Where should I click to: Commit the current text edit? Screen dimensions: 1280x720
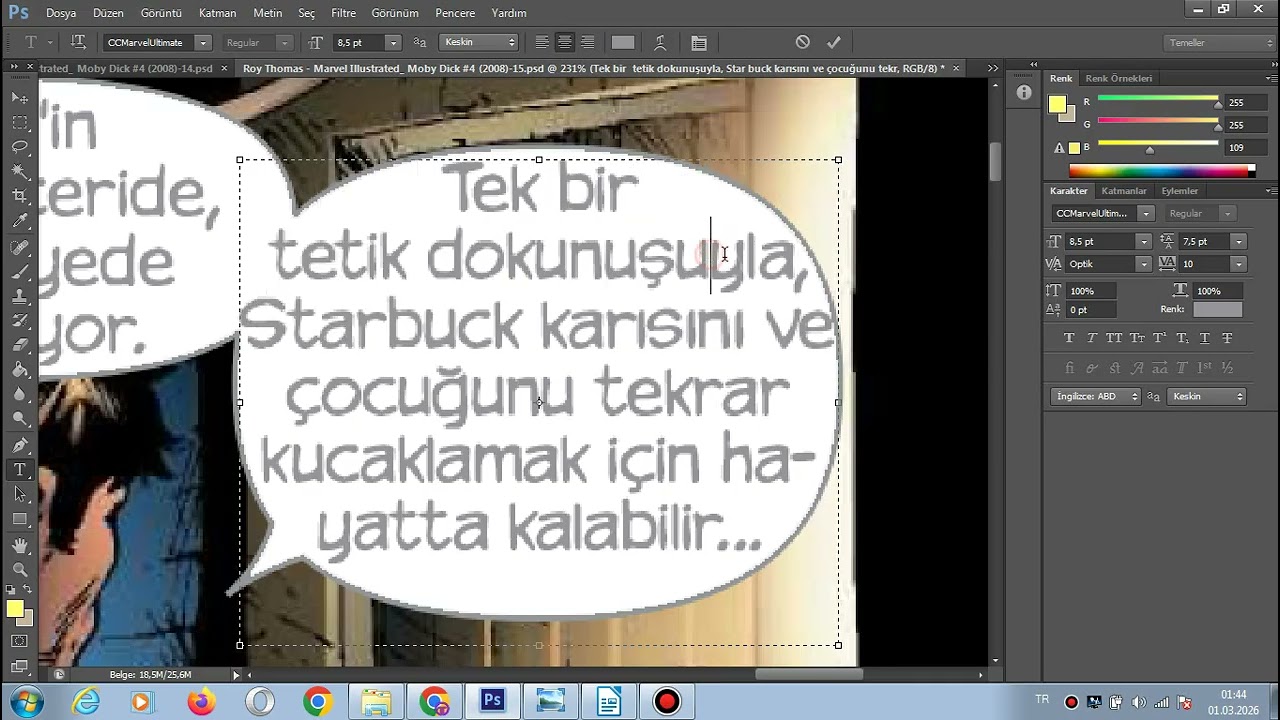[834, 42]
